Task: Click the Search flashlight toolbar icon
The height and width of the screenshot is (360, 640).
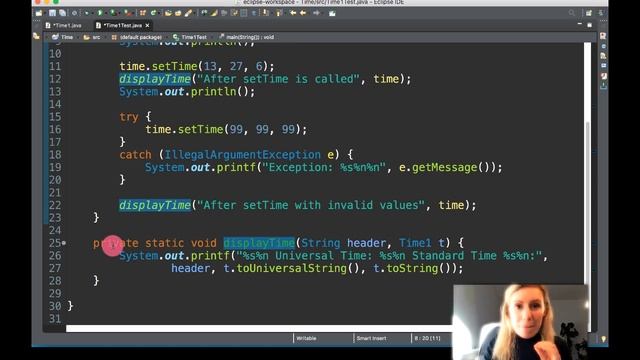Action: tap(188, 13)
